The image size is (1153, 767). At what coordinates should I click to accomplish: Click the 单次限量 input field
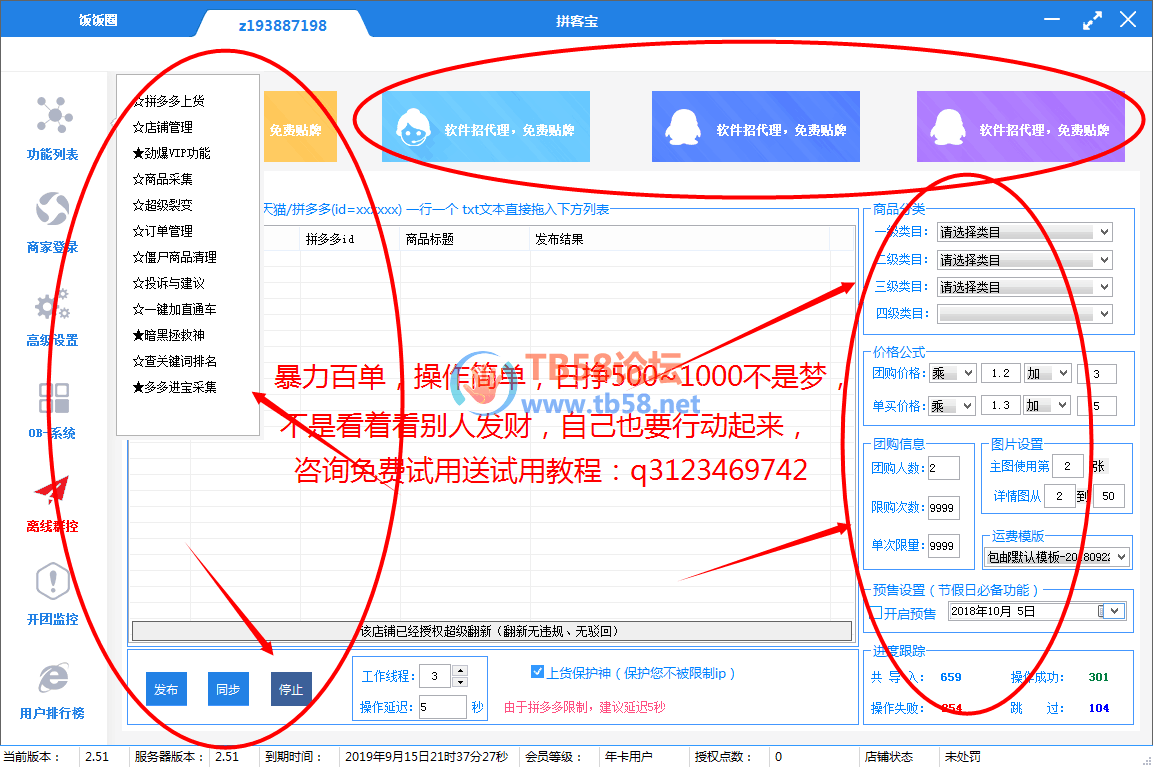tap(943, 546)
